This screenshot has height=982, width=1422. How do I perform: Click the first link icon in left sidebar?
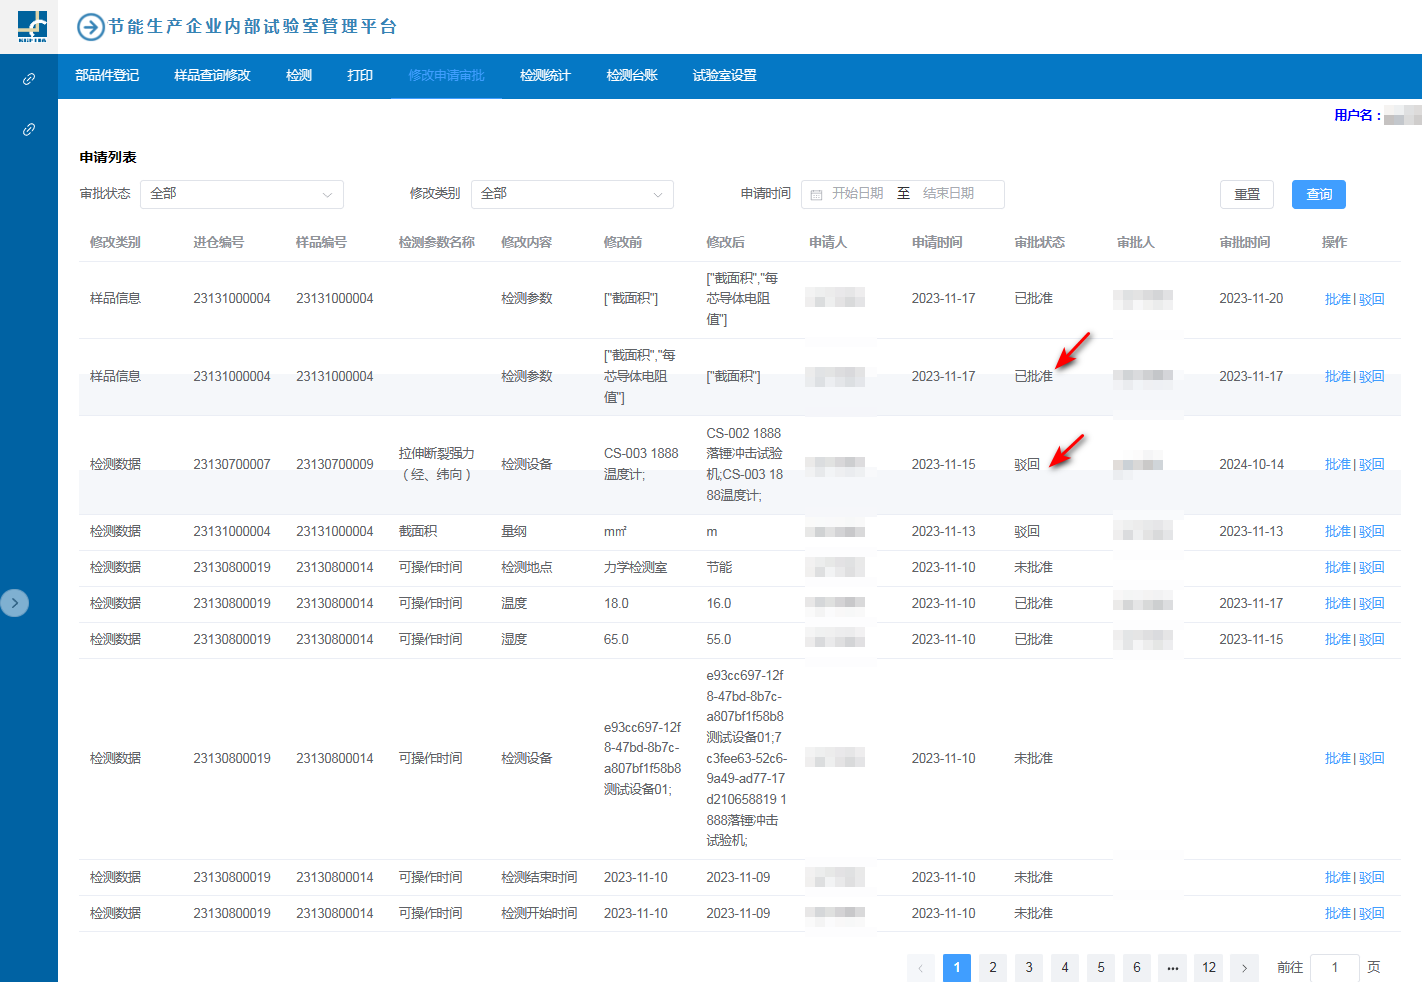point(29,79)
